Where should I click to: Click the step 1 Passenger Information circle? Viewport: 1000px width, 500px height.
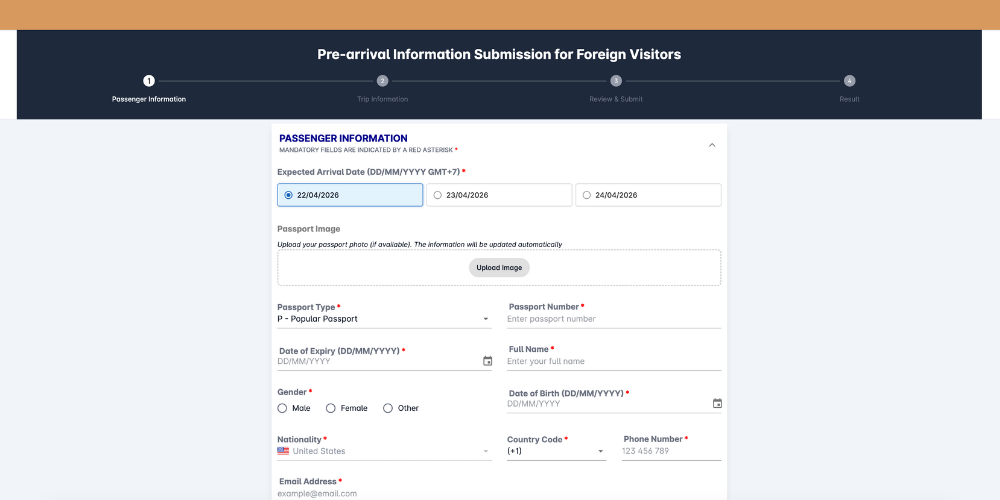point(149,81)
